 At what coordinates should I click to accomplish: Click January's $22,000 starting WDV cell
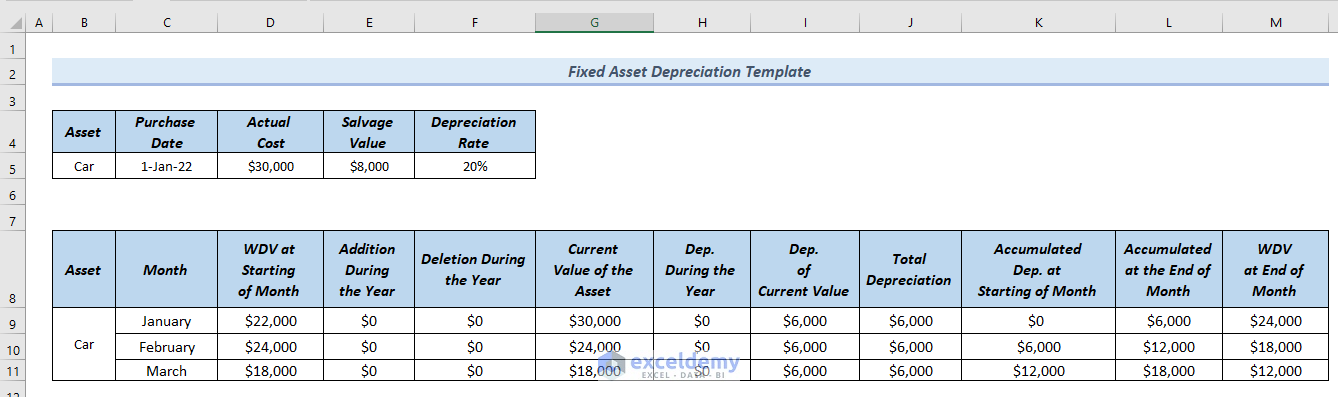270,322
